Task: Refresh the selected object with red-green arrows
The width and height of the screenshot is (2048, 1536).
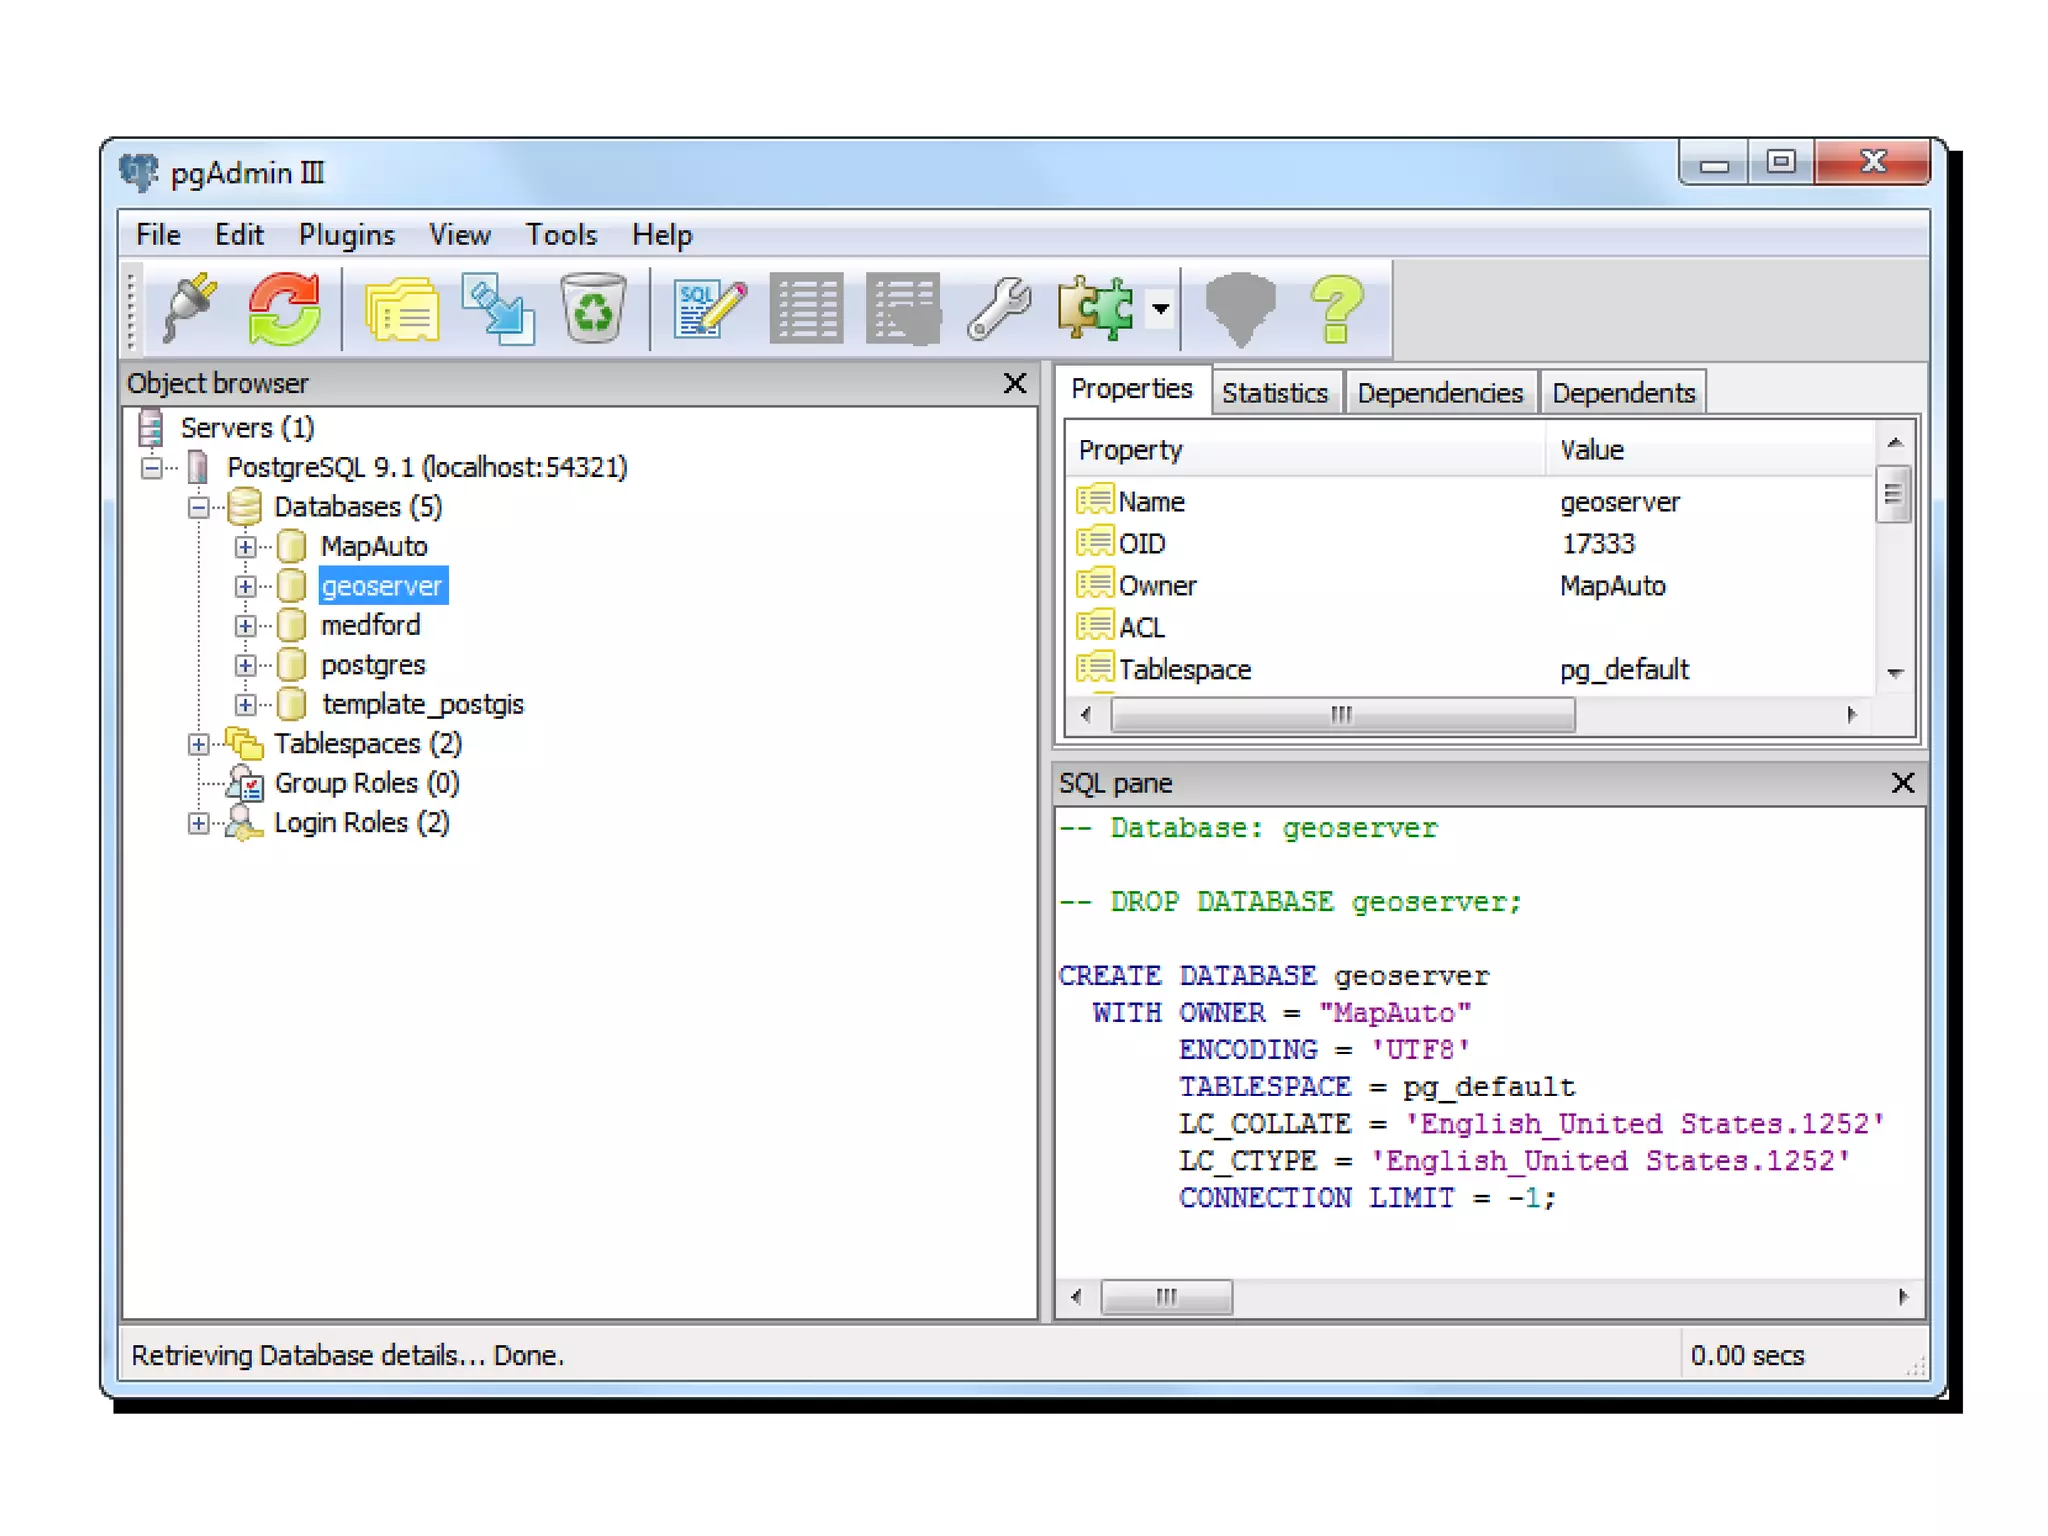Action: pos(285,308)
